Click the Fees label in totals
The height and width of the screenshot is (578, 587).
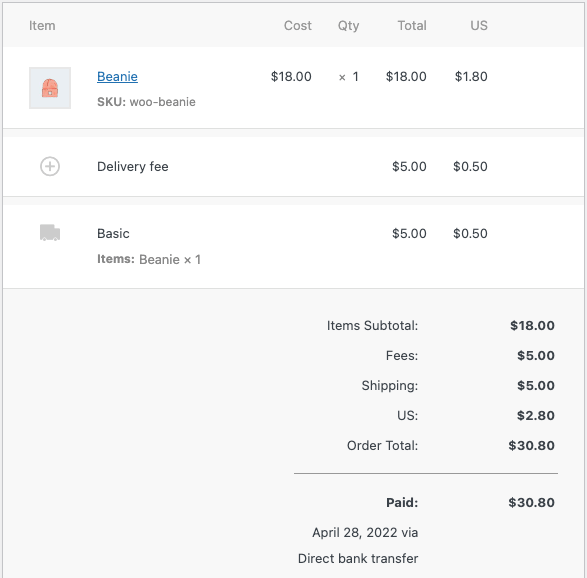click(x=402, y=356)
